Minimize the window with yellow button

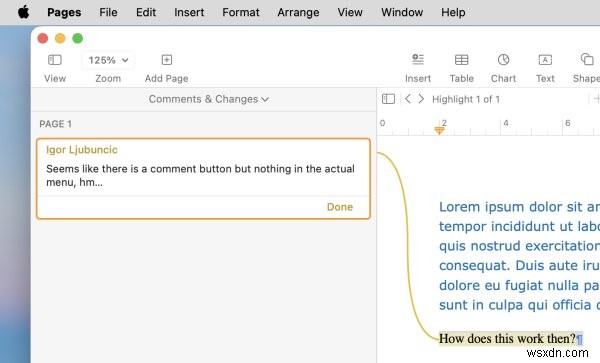tap(60, 38)
